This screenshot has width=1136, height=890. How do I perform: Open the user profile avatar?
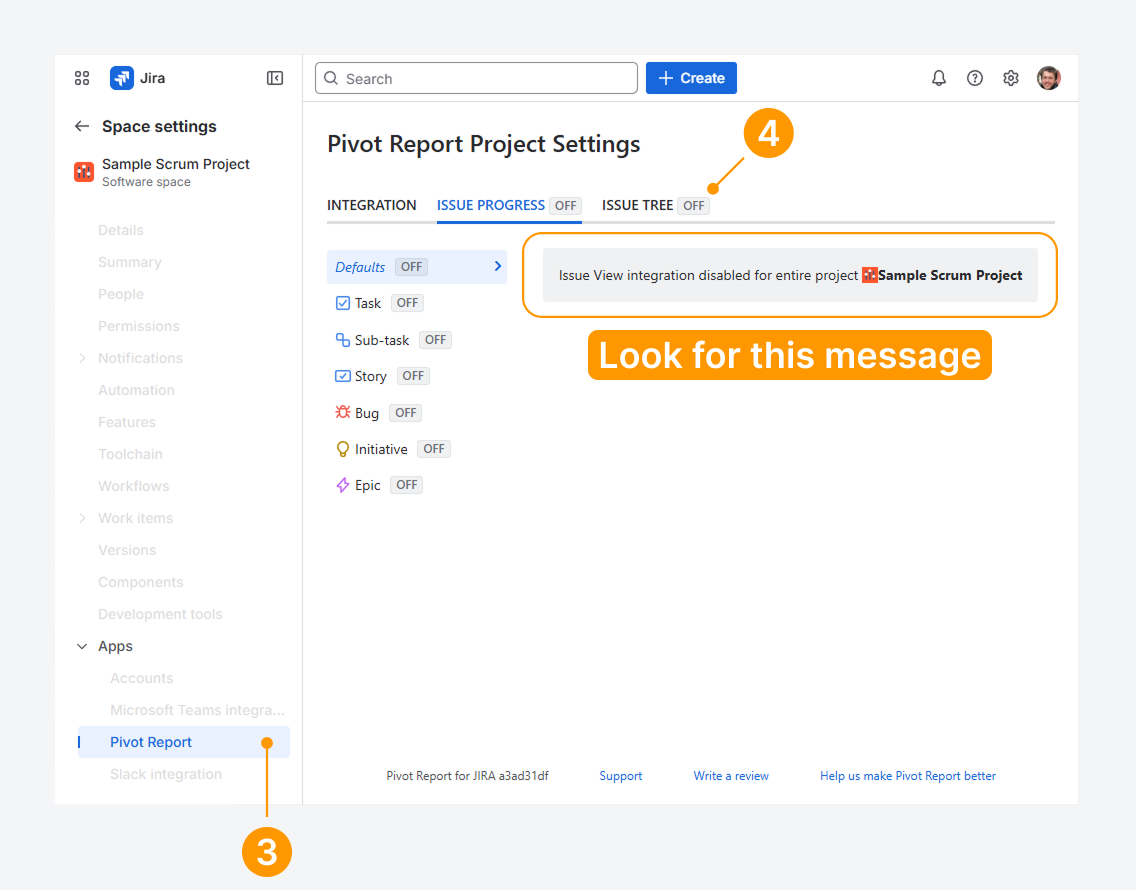1048,78
